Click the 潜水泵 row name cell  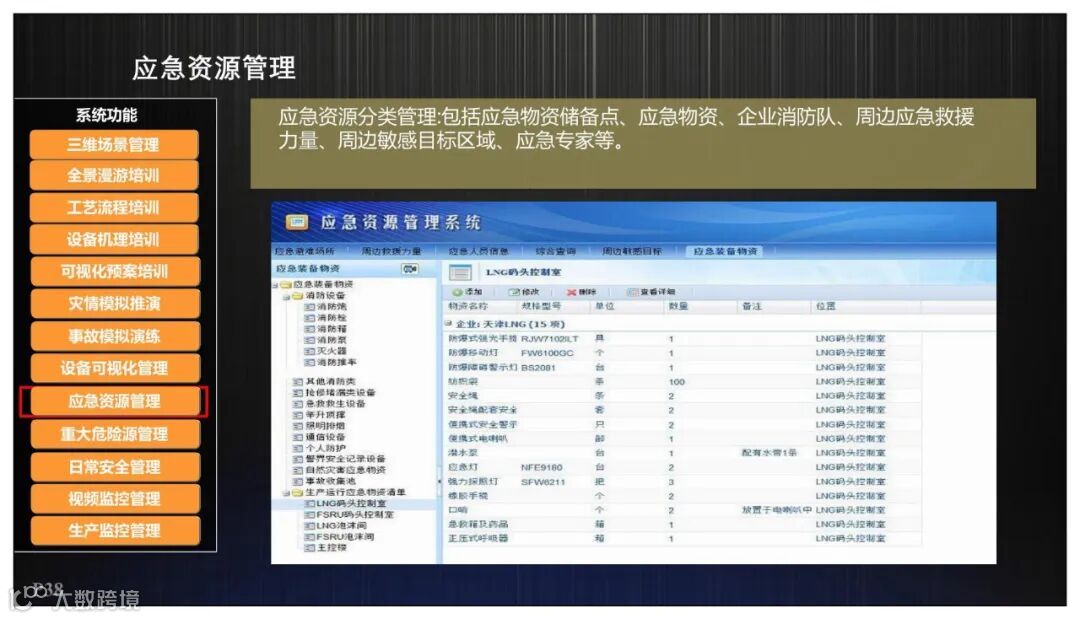[463, 453]
